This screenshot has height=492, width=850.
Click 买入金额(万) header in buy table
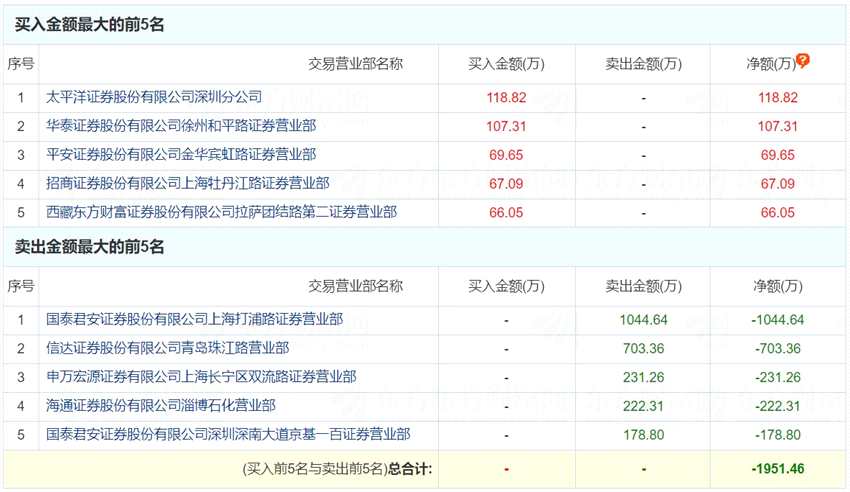(x=506, y=64)
